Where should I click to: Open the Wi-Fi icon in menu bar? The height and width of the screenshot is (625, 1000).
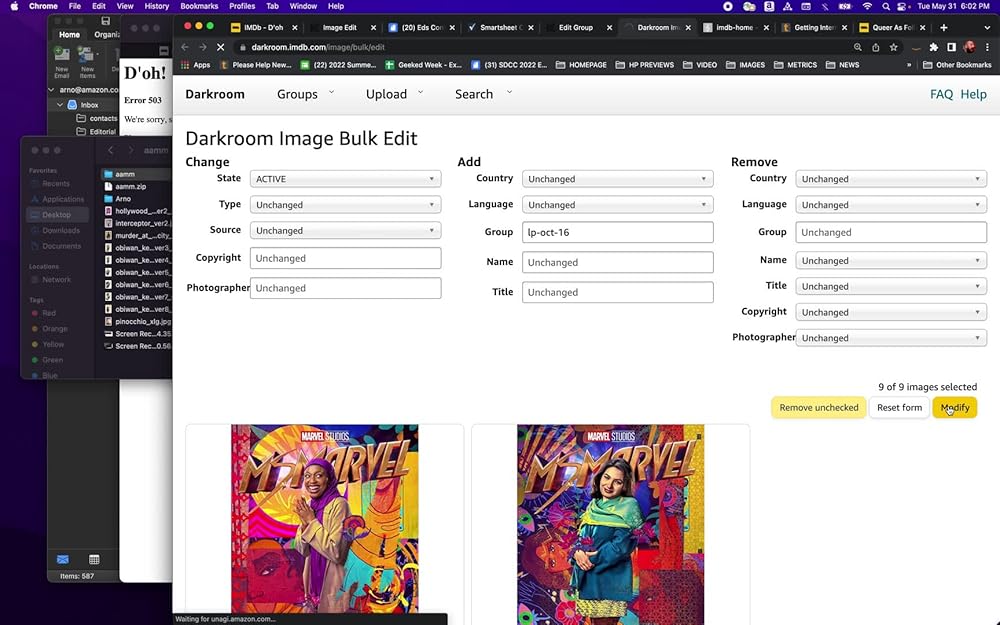click(866, 6)
